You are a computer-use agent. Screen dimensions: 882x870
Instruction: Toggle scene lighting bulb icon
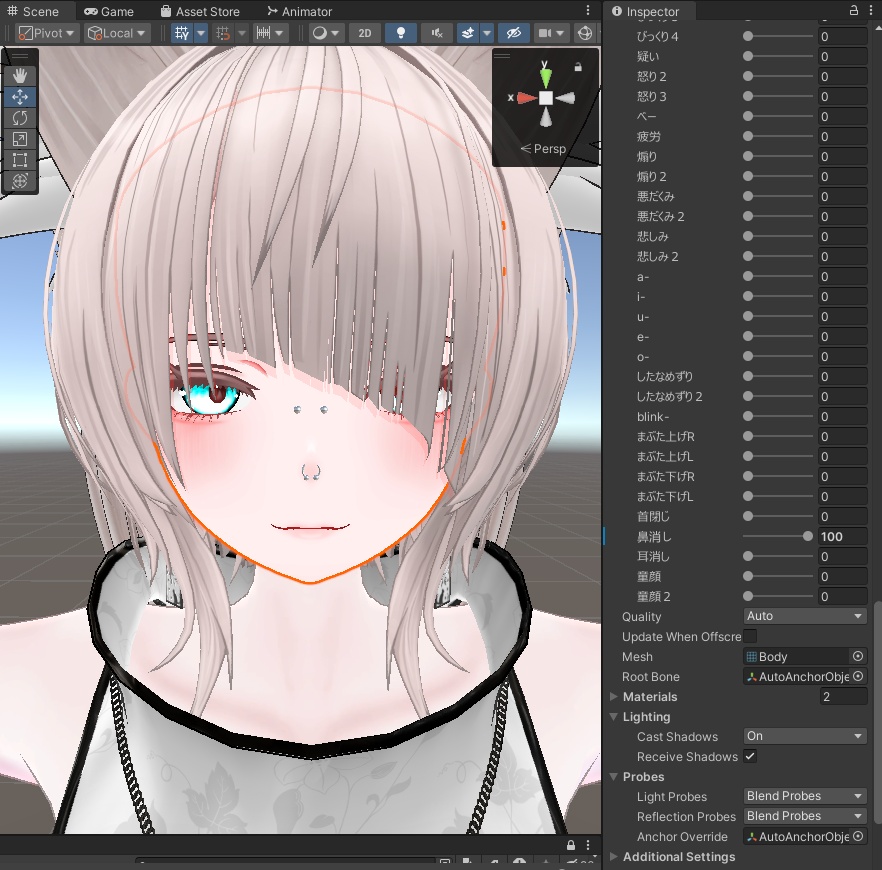(x=400, y=33)
